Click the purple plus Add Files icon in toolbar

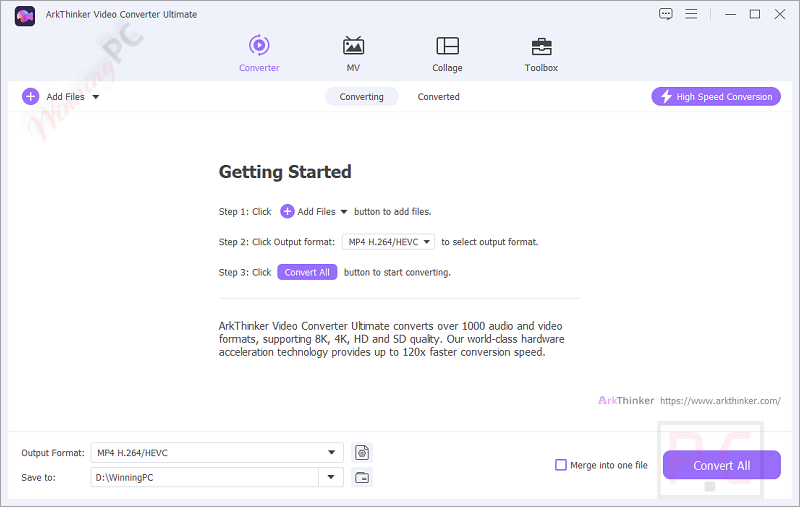point(31,96)
